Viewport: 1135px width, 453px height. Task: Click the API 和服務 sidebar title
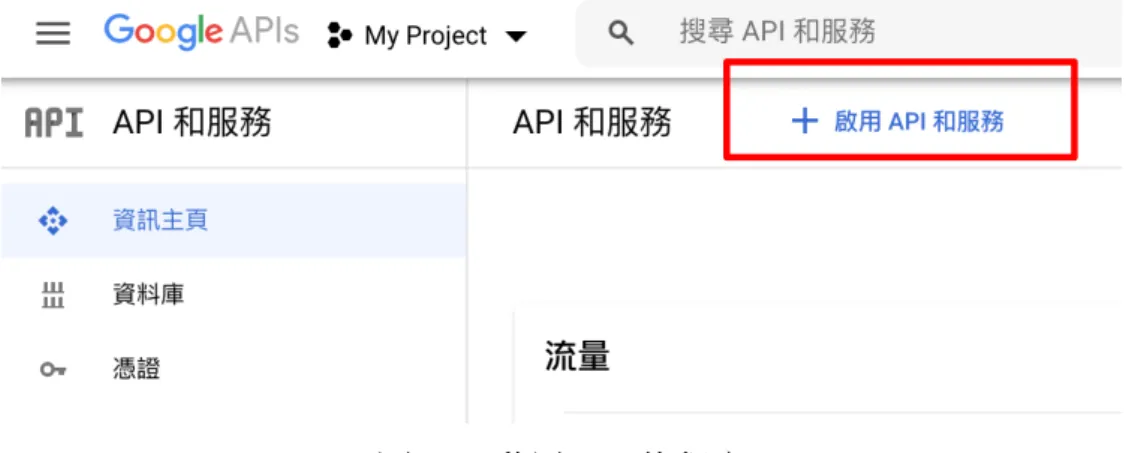(192, 122)
